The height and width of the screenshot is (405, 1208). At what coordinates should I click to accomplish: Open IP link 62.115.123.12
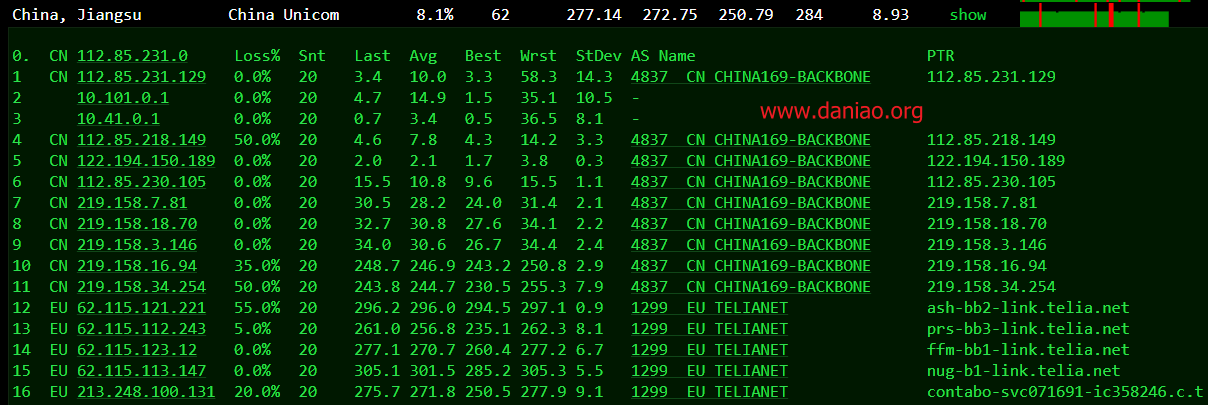pos(137,350)
